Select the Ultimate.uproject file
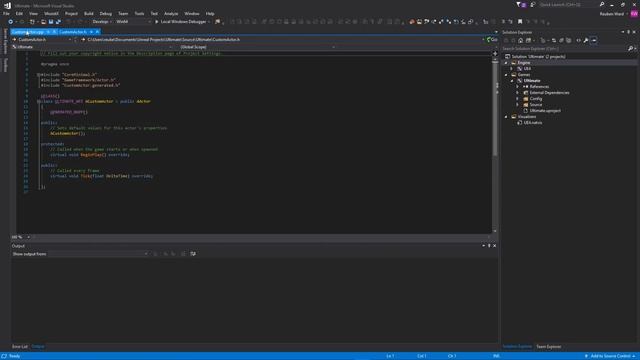Image resolution: width=640 pixels, height=360 pixels. click(545, 111)
